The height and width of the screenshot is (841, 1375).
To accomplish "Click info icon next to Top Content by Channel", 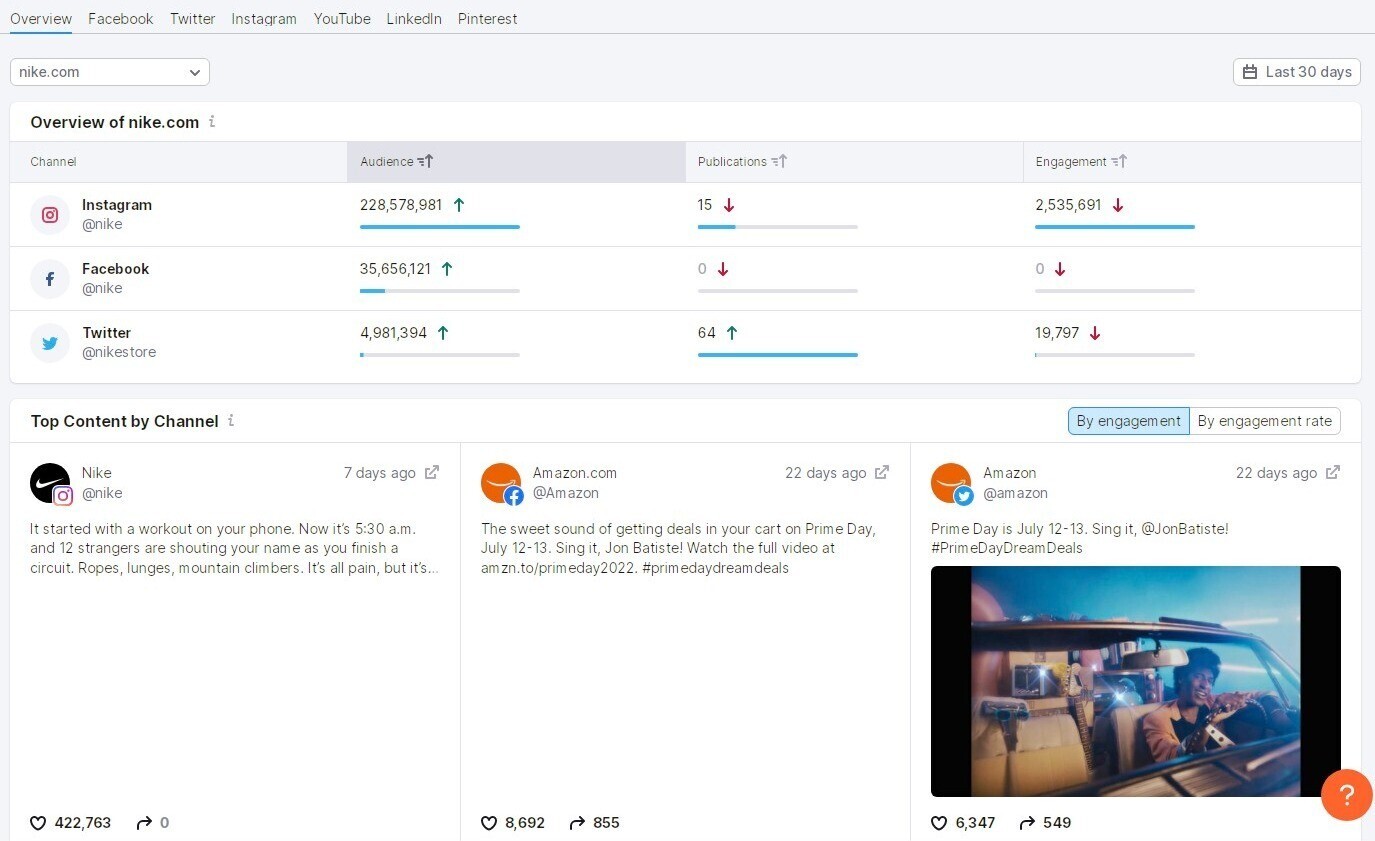I will point(231,421).
